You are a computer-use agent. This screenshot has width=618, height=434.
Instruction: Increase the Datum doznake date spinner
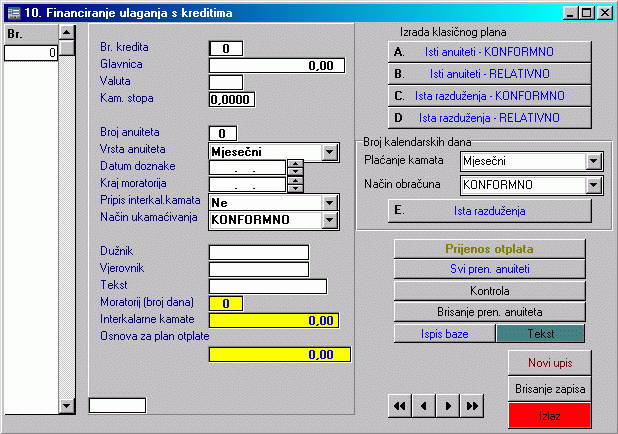295,163
